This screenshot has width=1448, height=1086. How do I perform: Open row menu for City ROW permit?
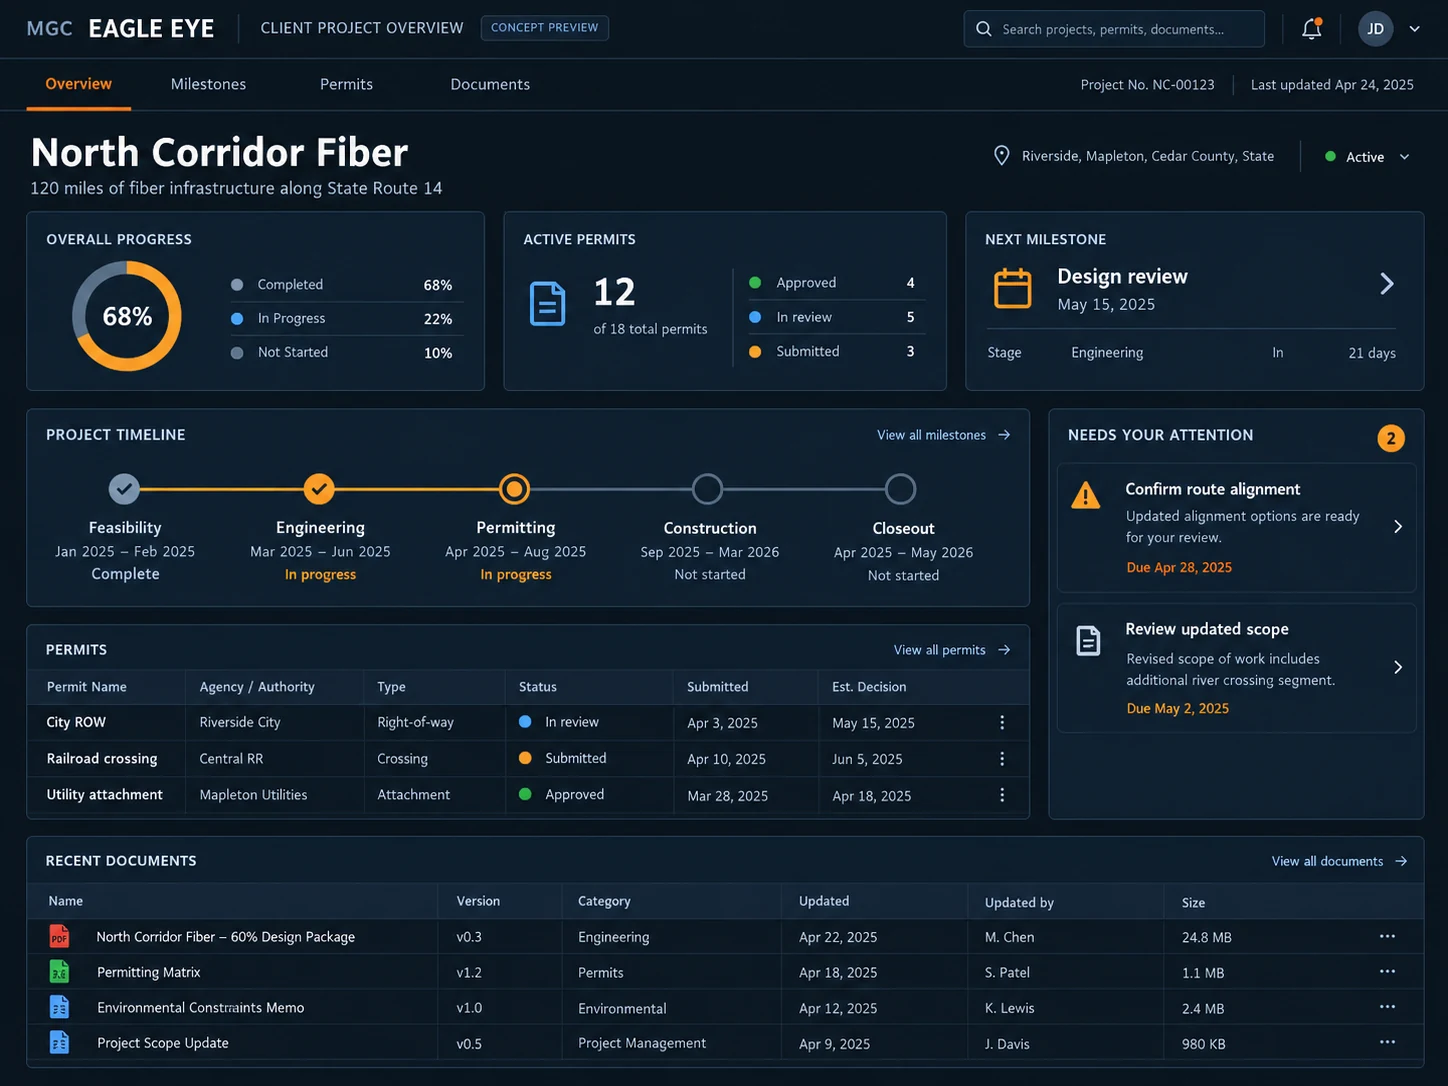1002,722
